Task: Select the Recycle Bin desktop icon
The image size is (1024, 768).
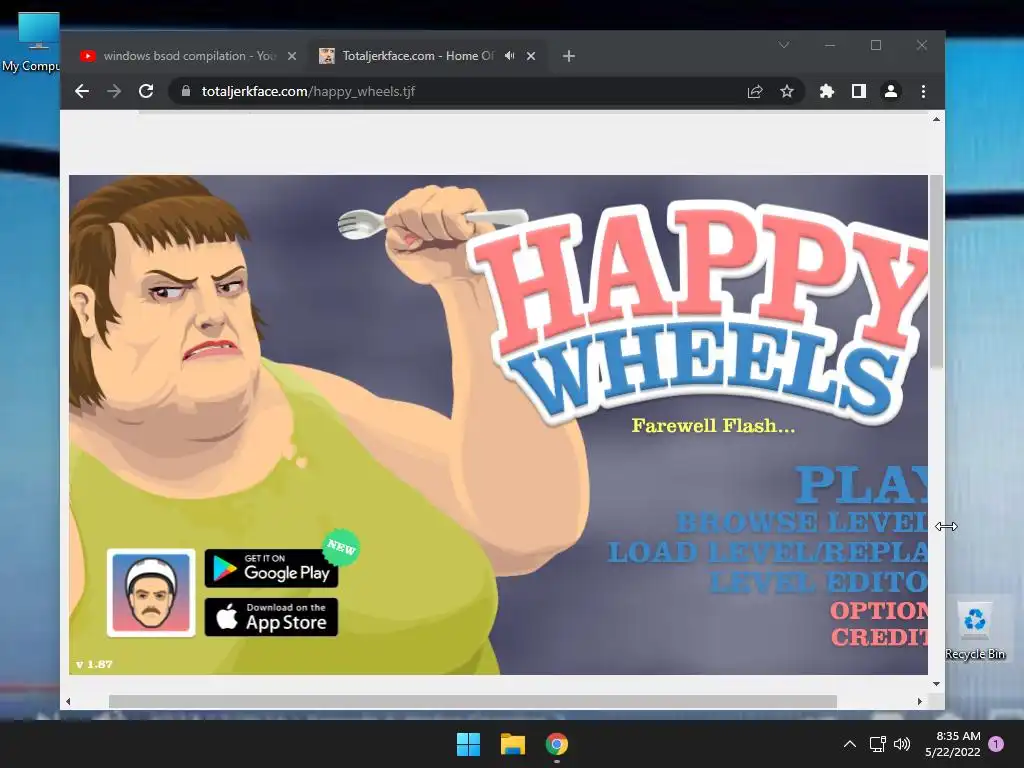Action: coord(975,631)
